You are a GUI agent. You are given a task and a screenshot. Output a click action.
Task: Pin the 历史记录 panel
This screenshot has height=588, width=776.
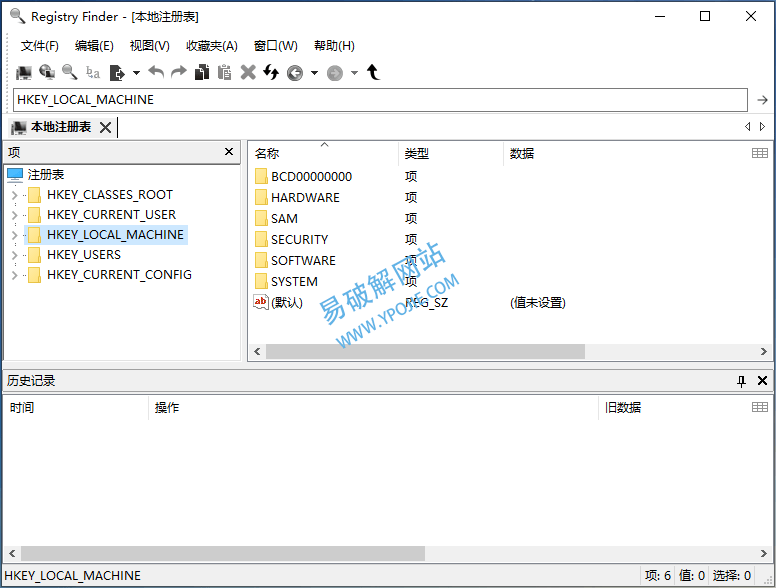coord(741,381)
